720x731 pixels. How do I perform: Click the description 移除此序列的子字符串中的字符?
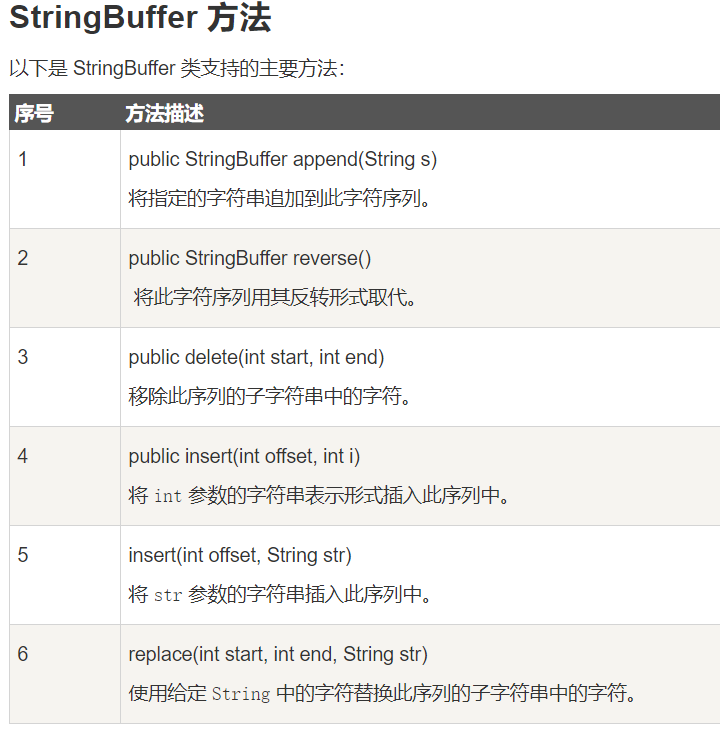click(270, 396)
